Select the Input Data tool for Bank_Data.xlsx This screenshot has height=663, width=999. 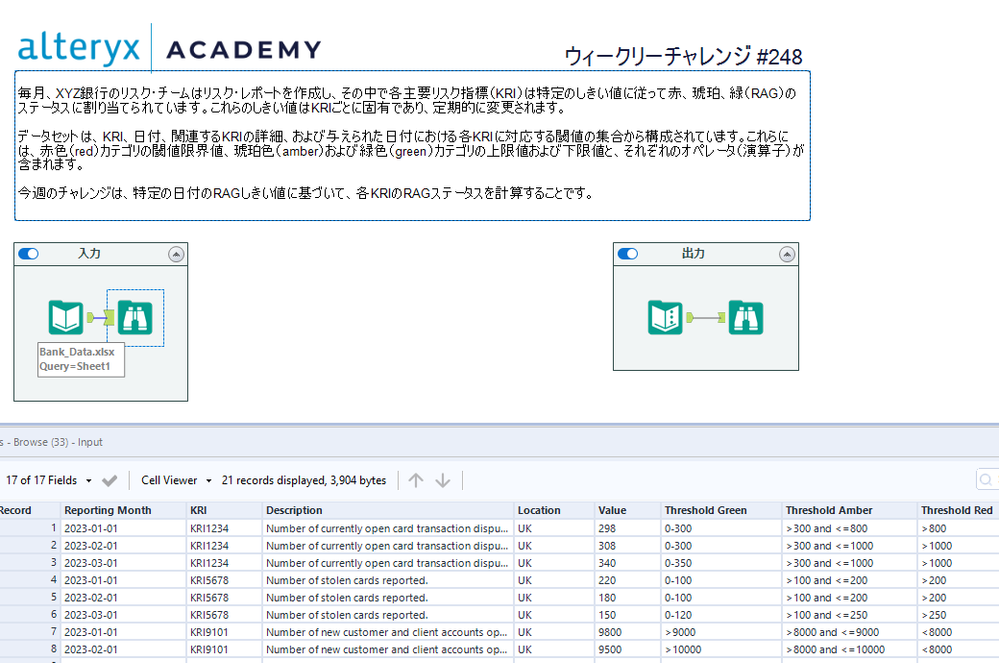pyautogui.click(x=66, y=317)
